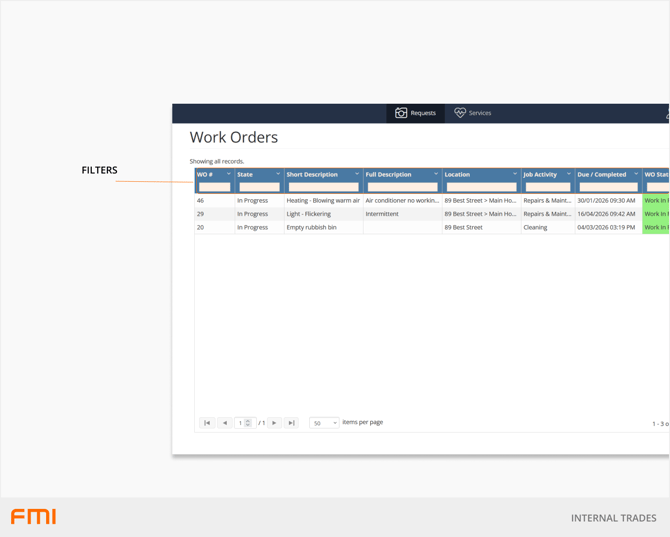The width and height of the screenshot is (670, 537).
Task: Open items per page dropdown
Action: [x=324, y=423]
